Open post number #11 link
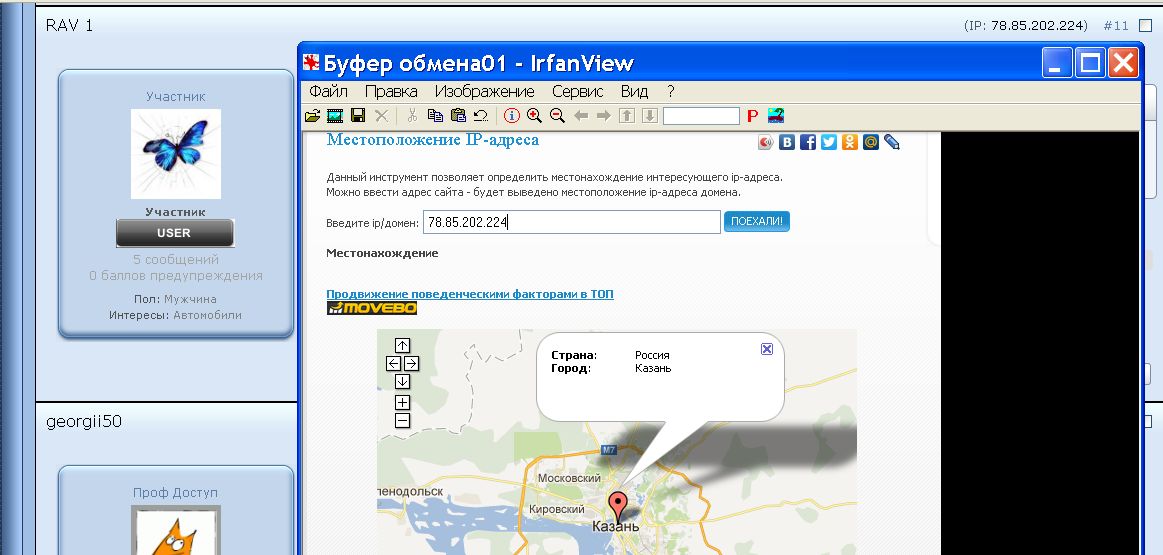 [1116, 25]
